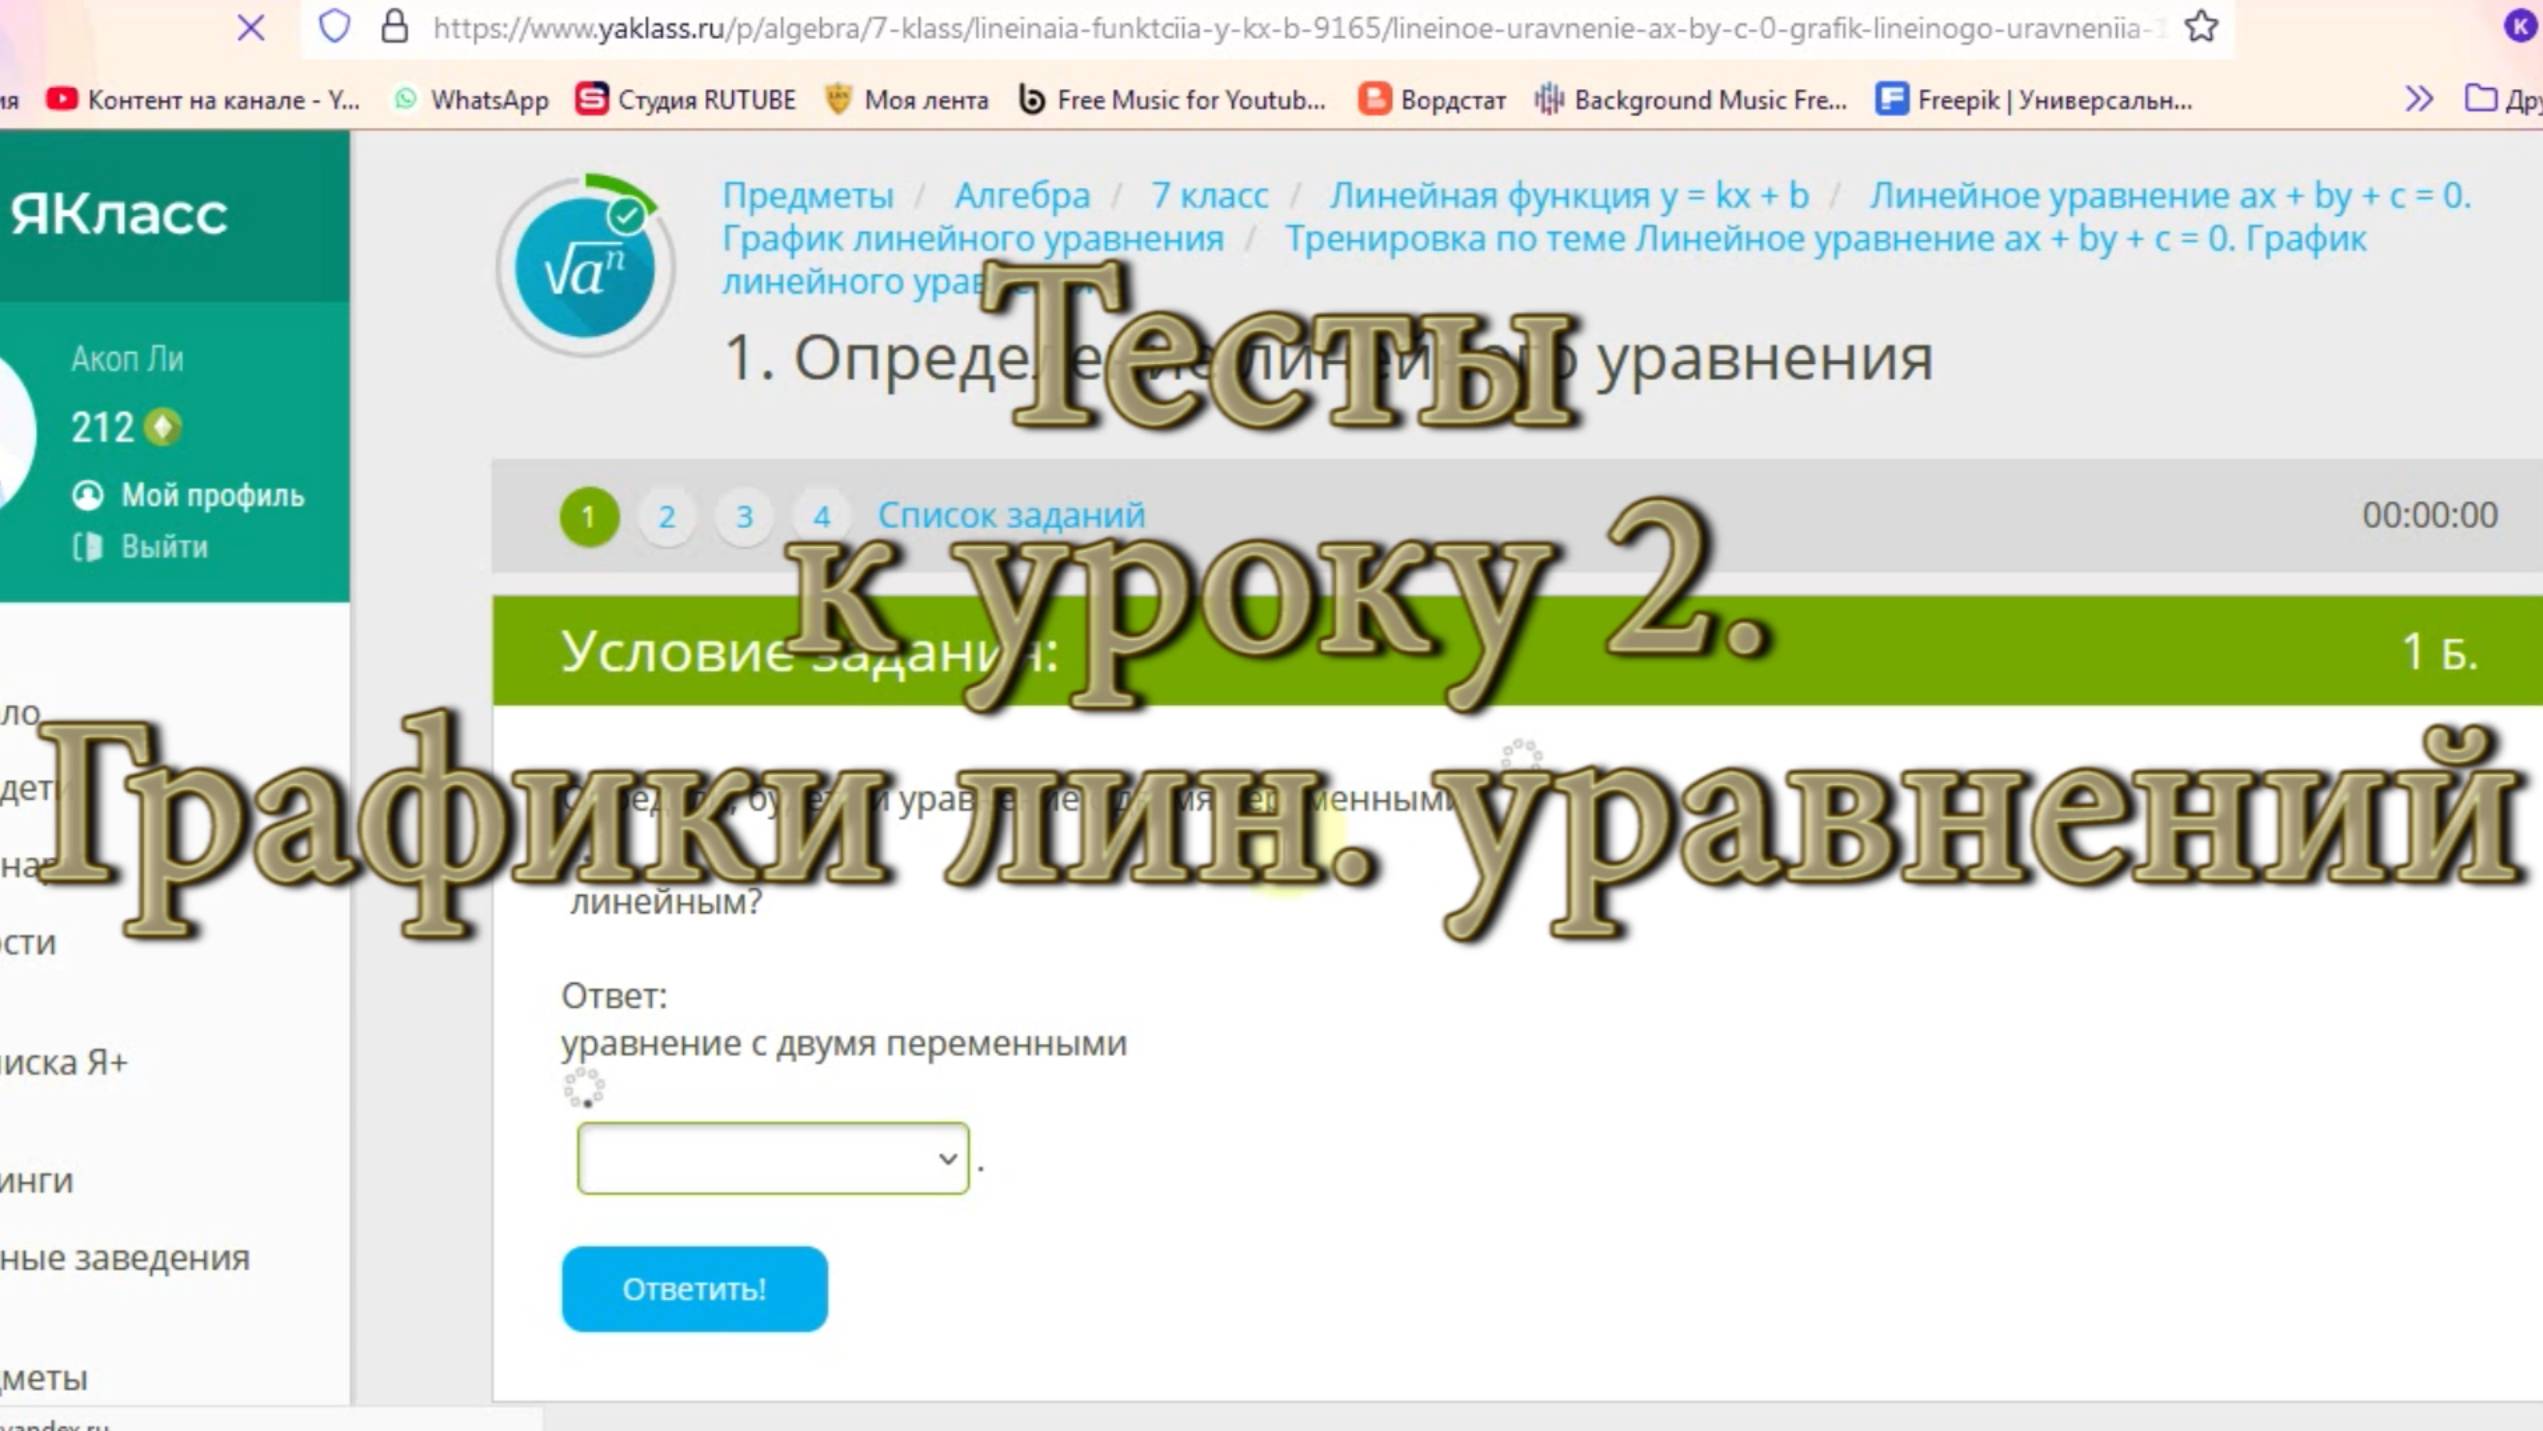
Task: Open the answer dropdown list
Action: pyautogui.click(x=772, y=1158)
